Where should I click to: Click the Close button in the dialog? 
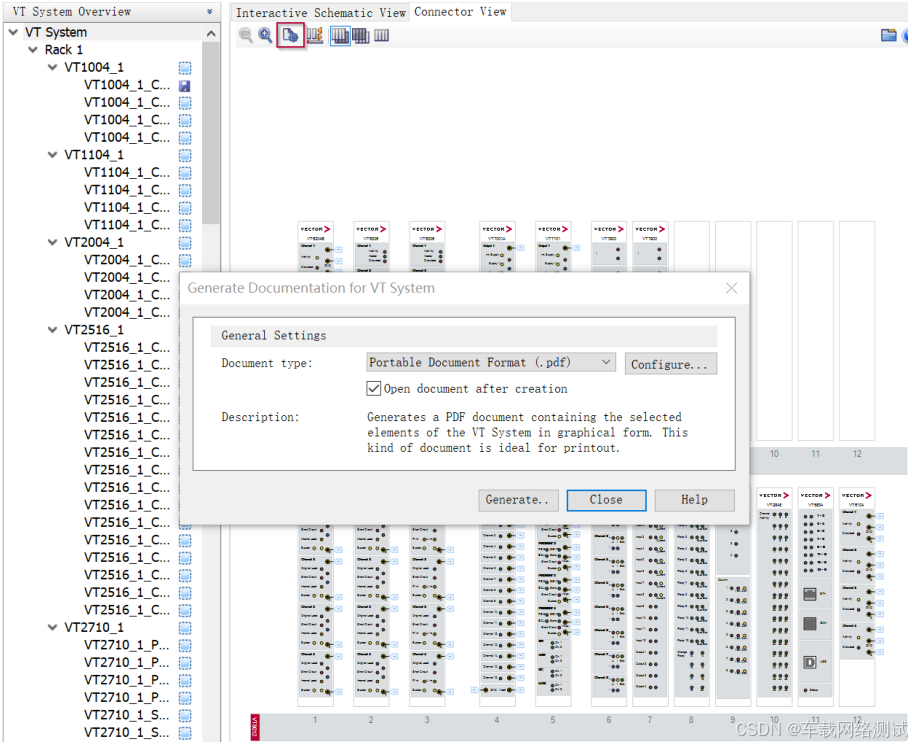[x=606, y=500]
